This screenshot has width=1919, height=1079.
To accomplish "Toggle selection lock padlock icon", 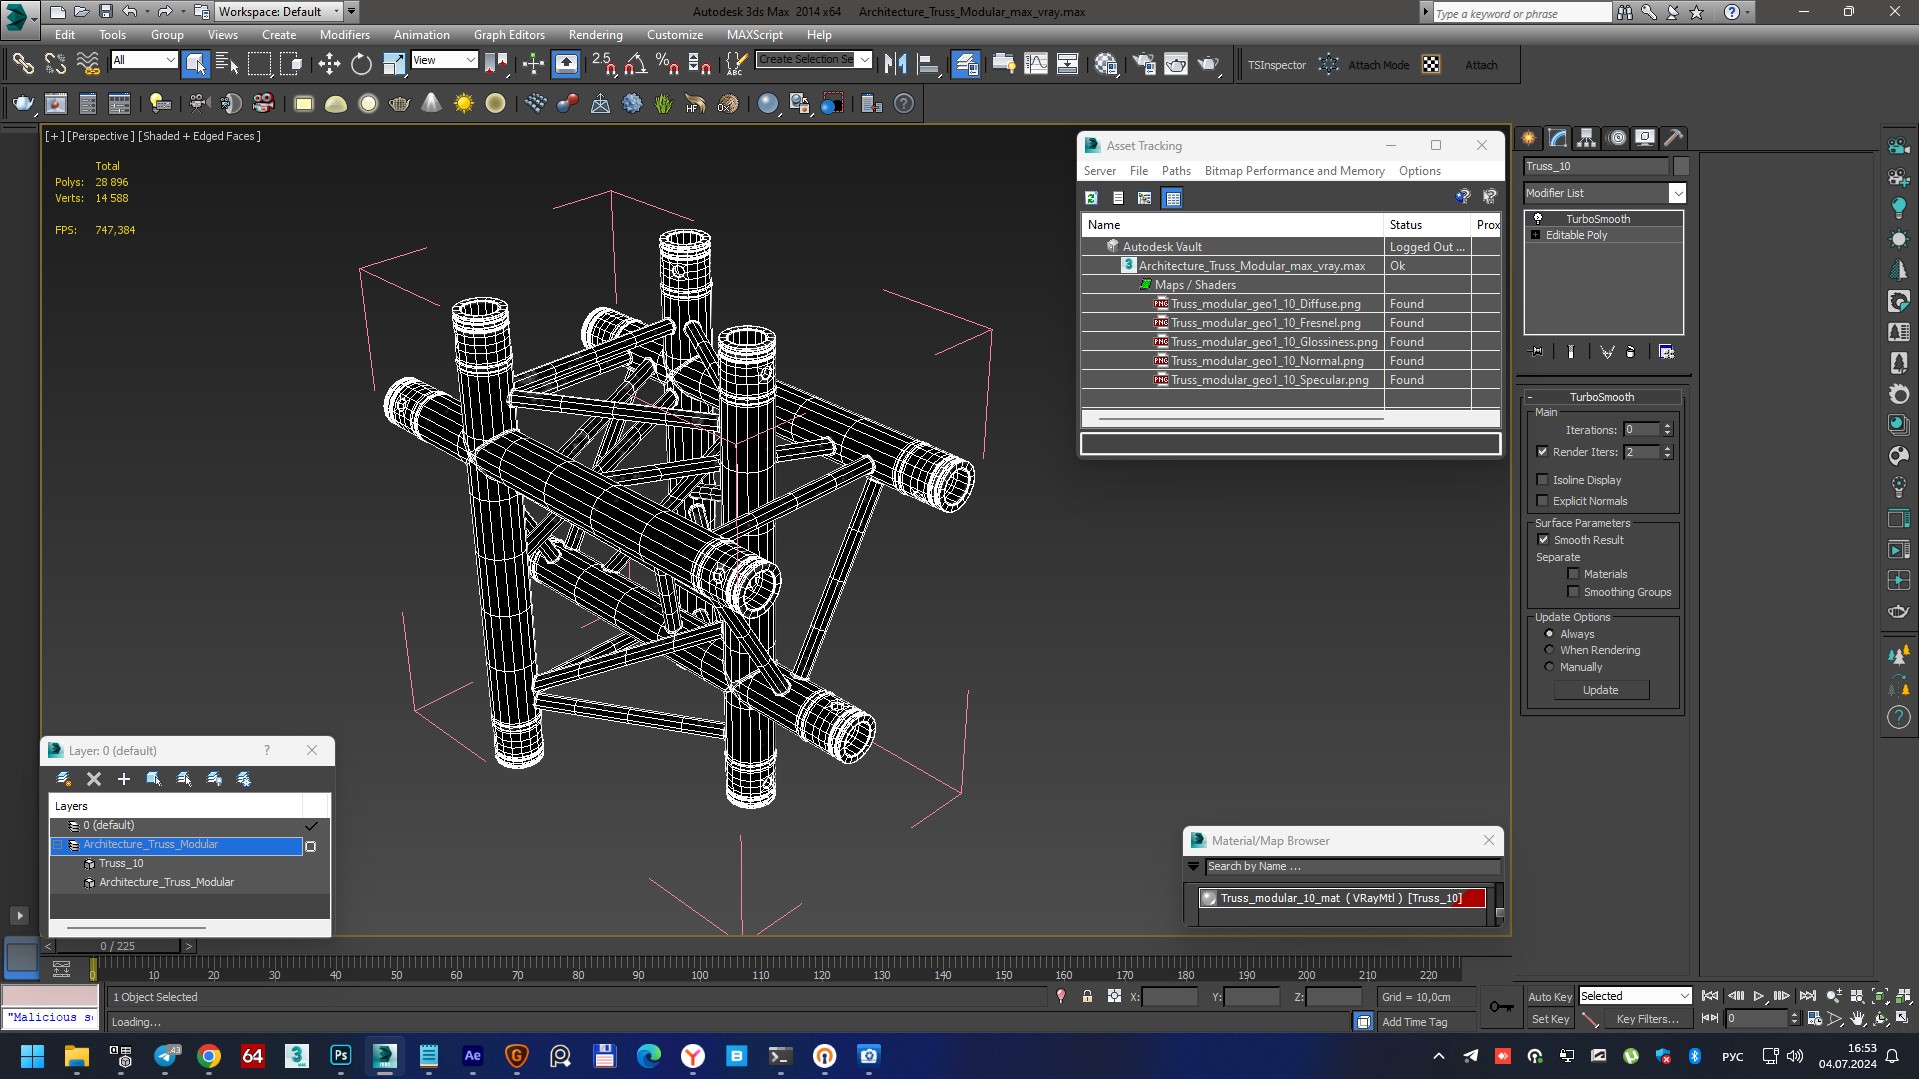I will pyautogui.click(x=1087, y=997).
